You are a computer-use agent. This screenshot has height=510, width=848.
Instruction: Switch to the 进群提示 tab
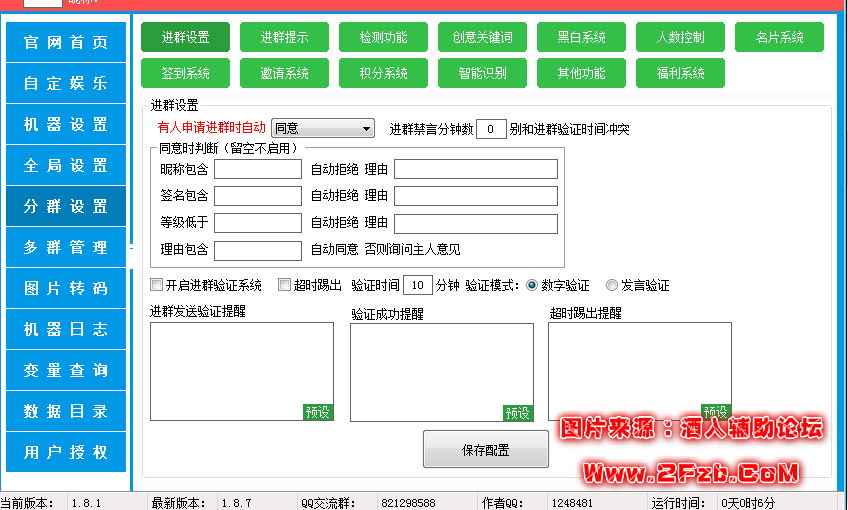284,37
